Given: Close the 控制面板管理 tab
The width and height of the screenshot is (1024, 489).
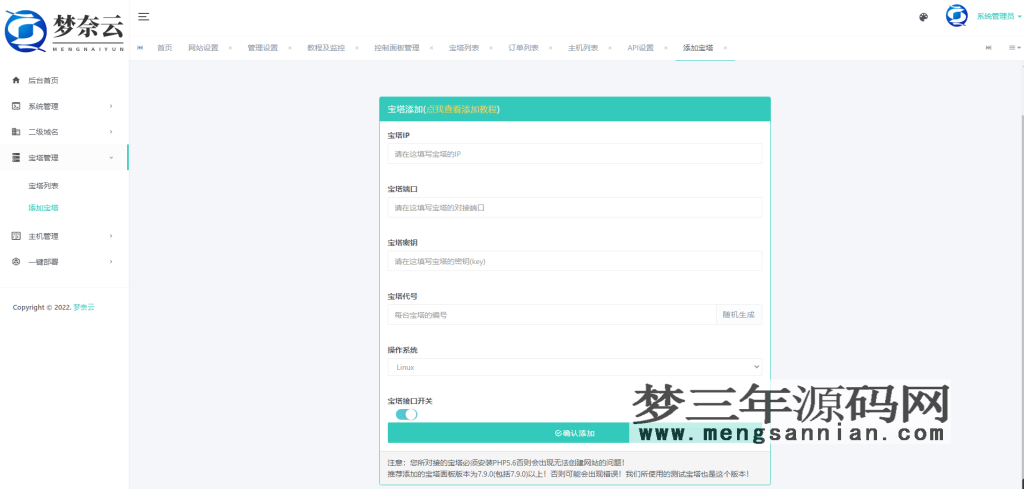Looking at the screenshot, I should click(x=432, y=48).
